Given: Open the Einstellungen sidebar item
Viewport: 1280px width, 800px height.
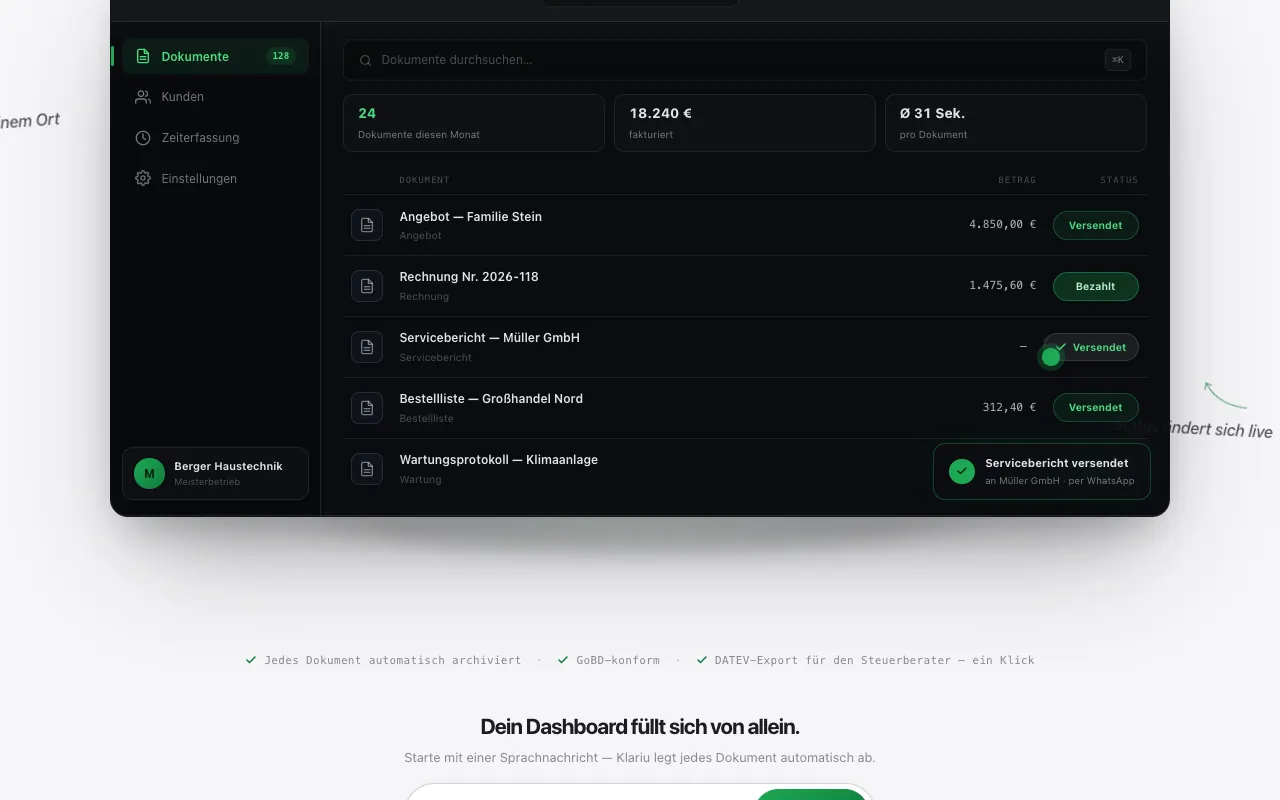Looking at the screenshot, I should [215, 179].
